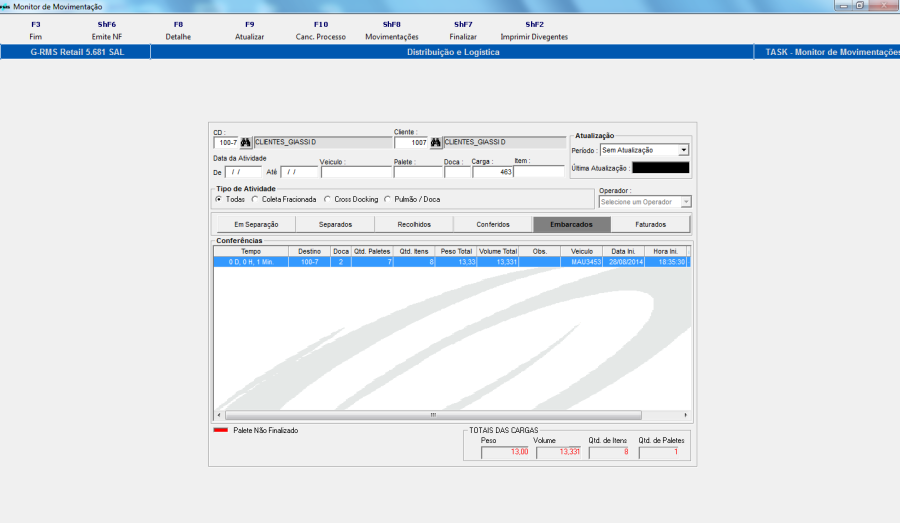The image size is (900, 523).
Task: Click the Até date input field
Action: coord(298,172)
